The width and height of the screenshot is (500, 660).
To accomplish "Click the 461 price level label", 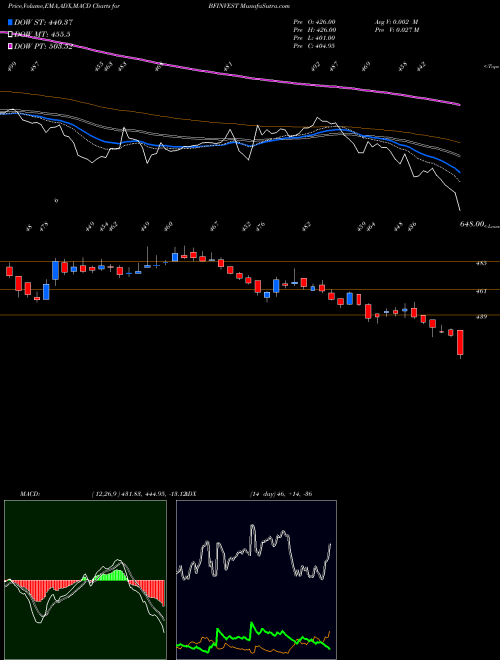I will [x=481, y=291].
